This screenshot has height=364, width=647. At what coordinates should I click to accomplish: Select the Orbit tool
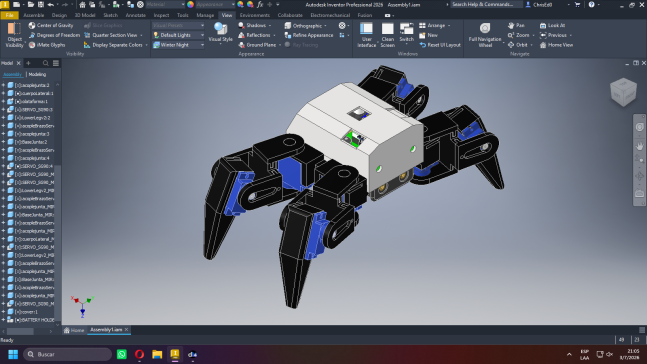[x=518, y=45]
